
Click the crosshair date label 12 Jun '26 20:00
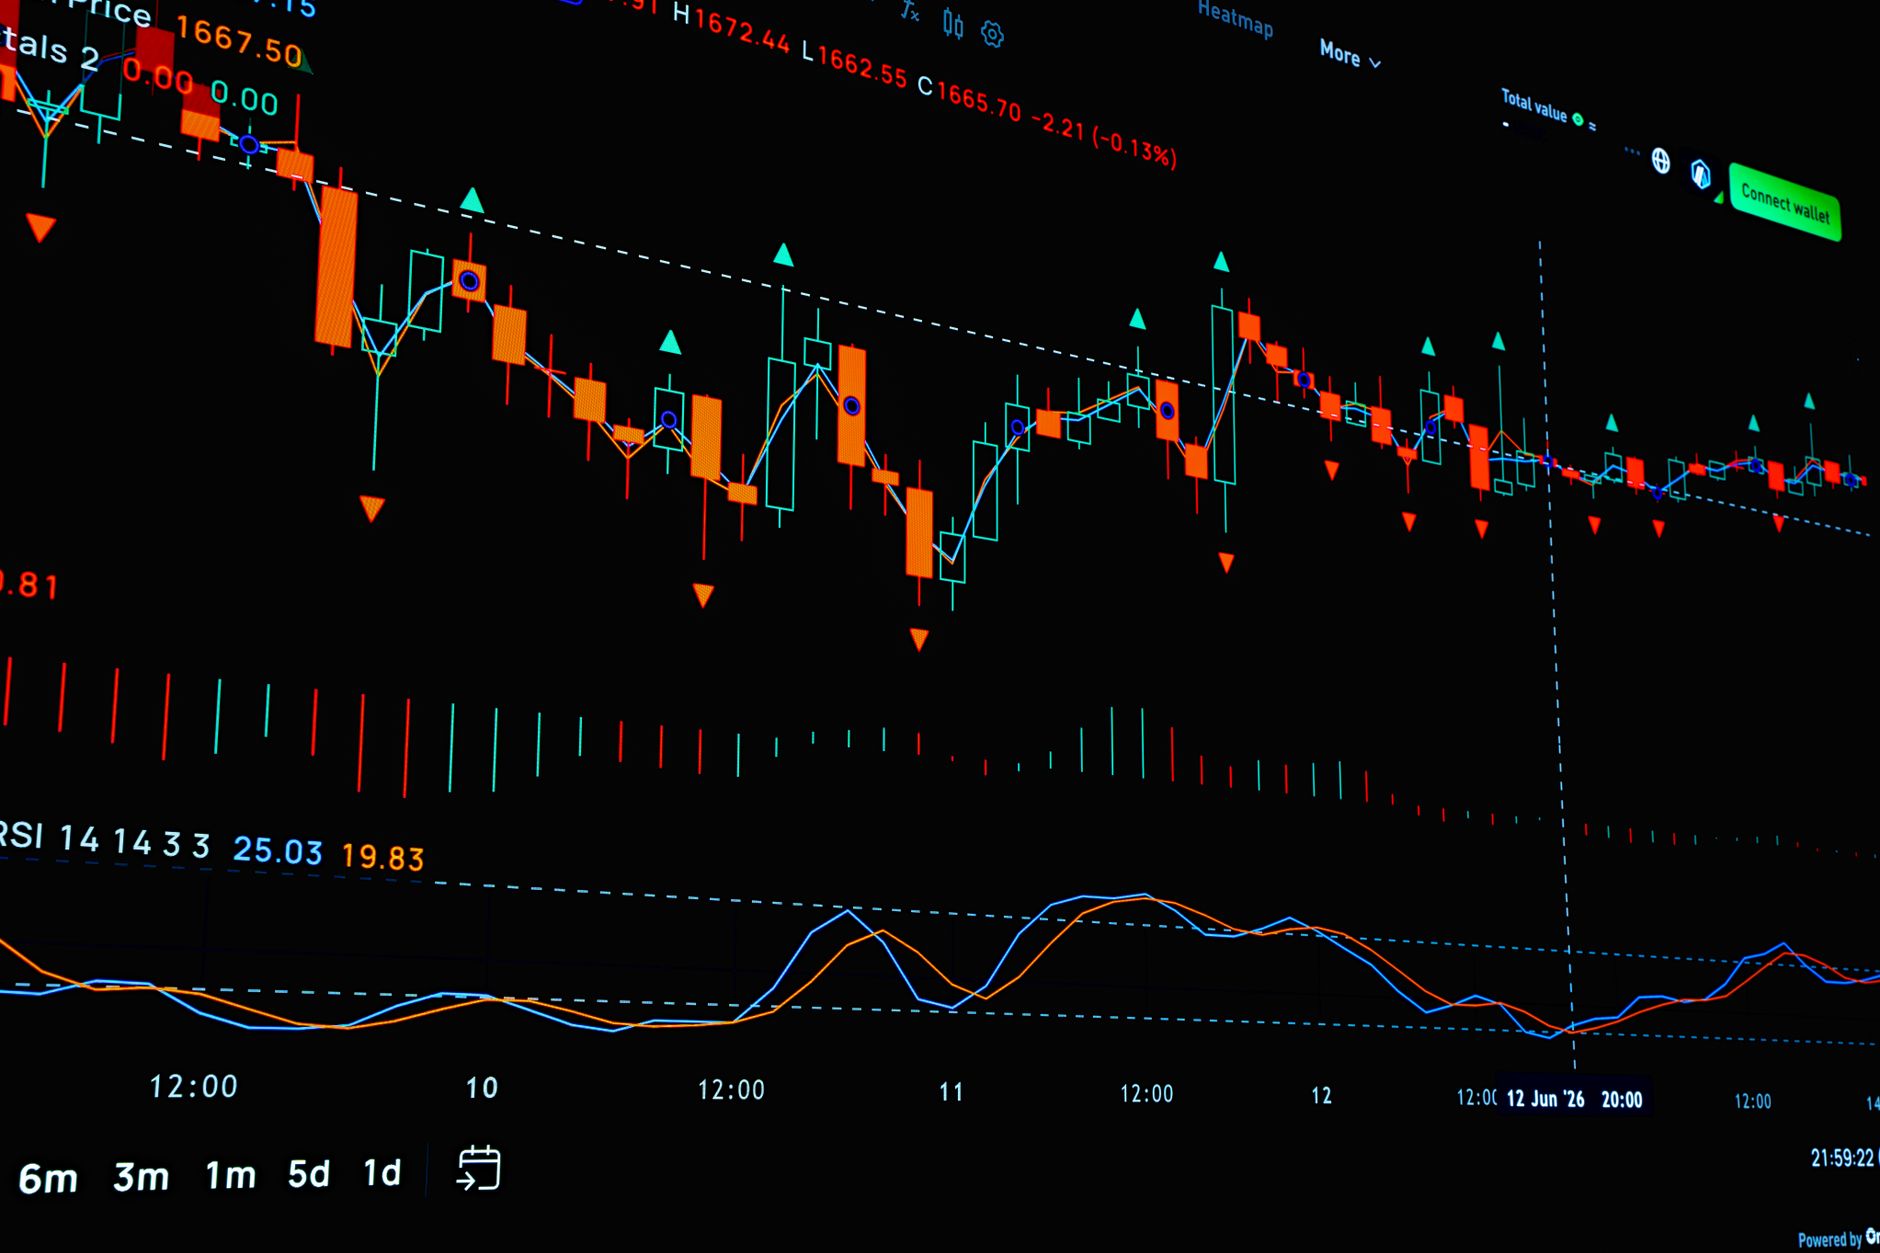[1574, 1099]
